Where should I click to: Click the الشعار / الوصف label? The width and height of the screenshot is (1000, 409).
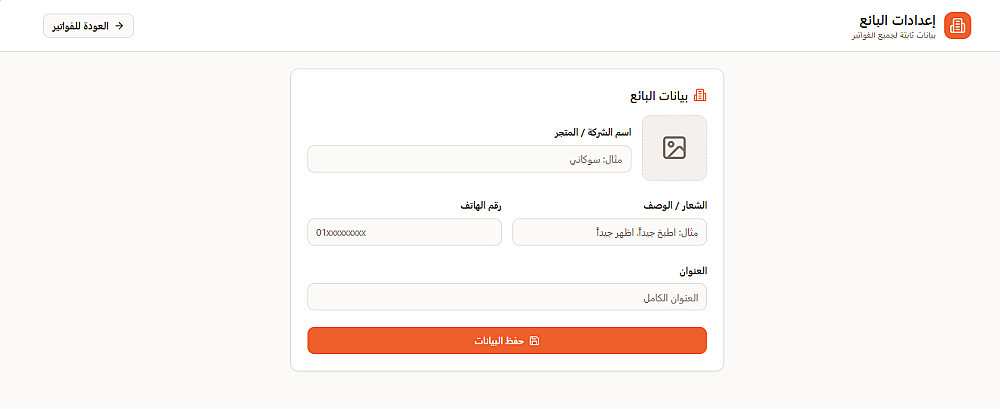[675, 205]
